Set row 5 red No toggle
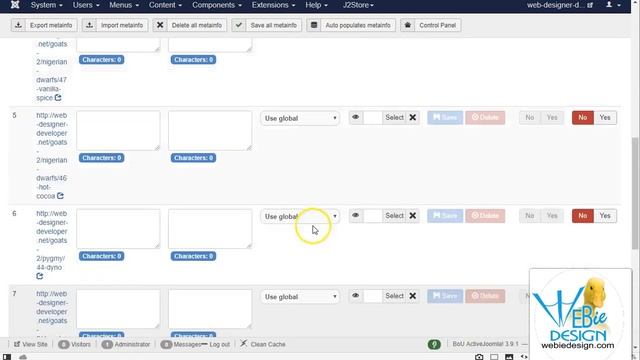This screenshot has width=640, height=360. click(582, 118)
